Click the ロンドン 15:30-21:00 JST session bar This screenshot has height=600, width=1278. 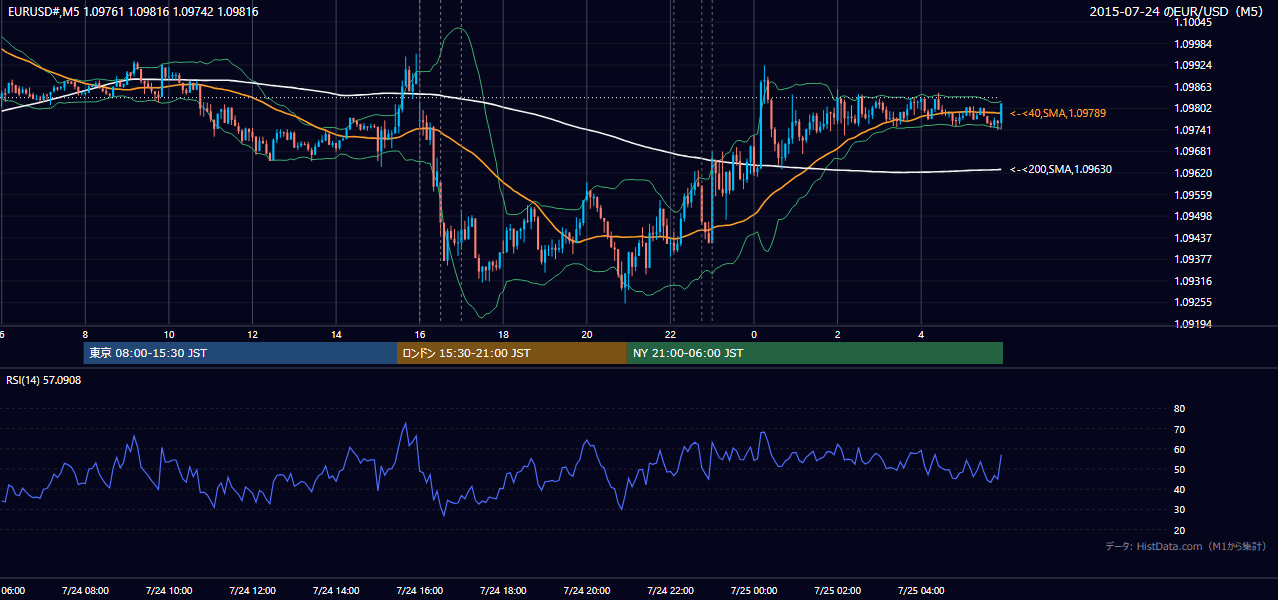pyautogui.click(x=512, y=353)
